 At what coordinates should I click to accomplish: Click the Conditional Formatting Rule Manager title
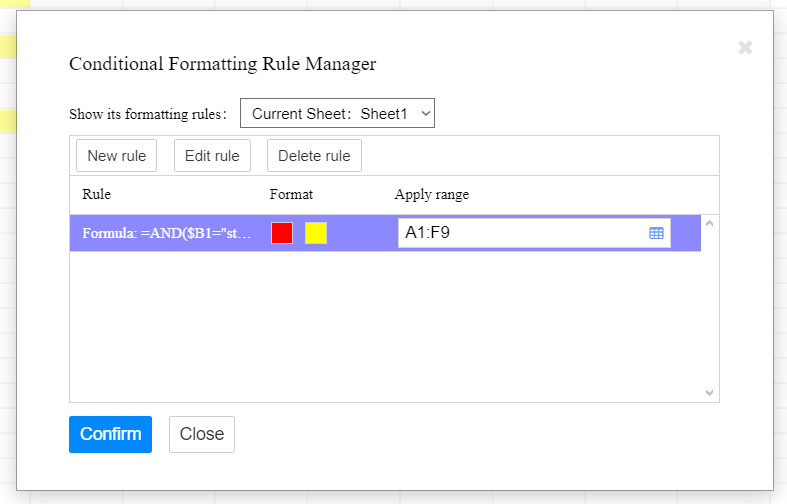click(x=222, y=64)
